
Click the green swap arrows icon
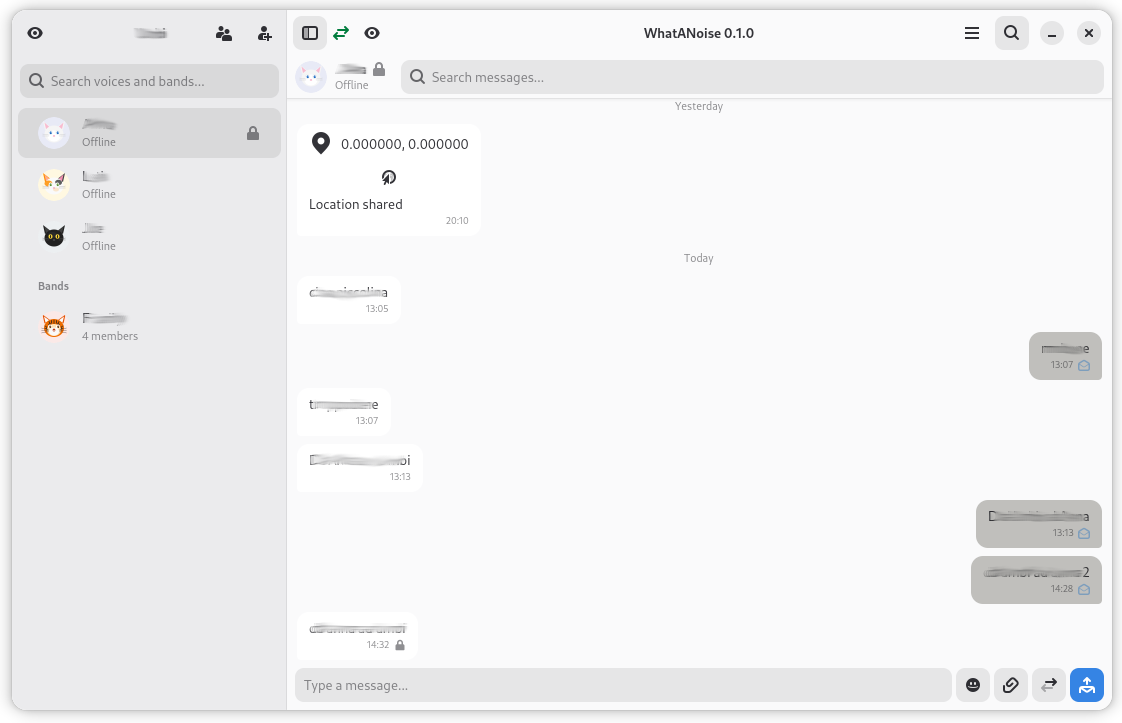[341, 33]
